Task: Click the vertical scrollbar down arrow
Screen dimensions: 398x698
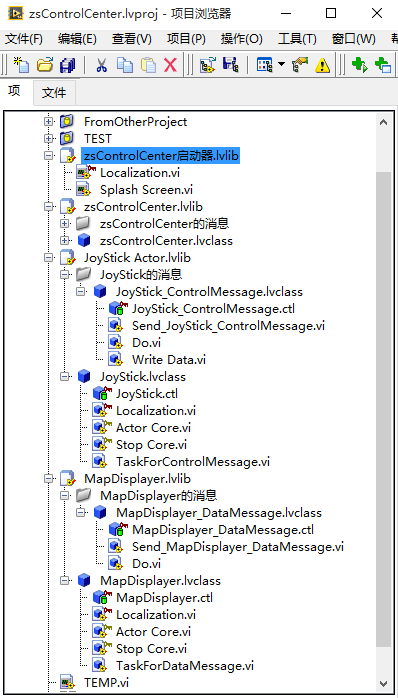Action: [x=383, y=682]
